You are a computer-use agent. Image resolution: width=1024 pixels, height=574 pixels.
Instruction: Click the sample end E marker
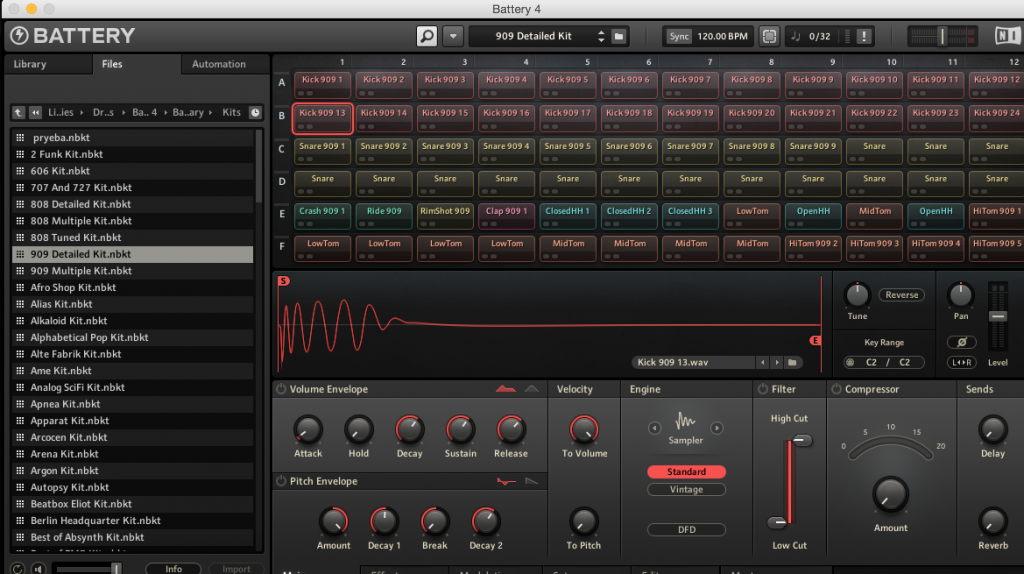pos(815,340)
